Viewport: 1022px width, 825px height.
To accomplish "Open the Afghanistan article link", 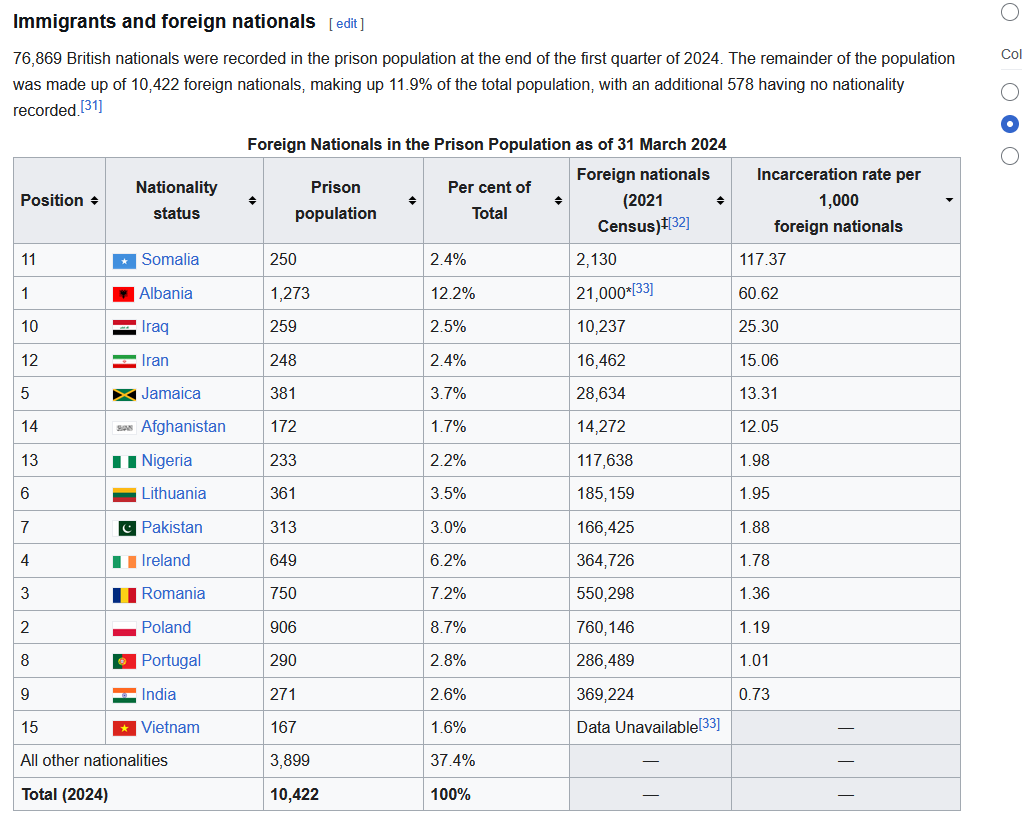I will click(183, 427).
